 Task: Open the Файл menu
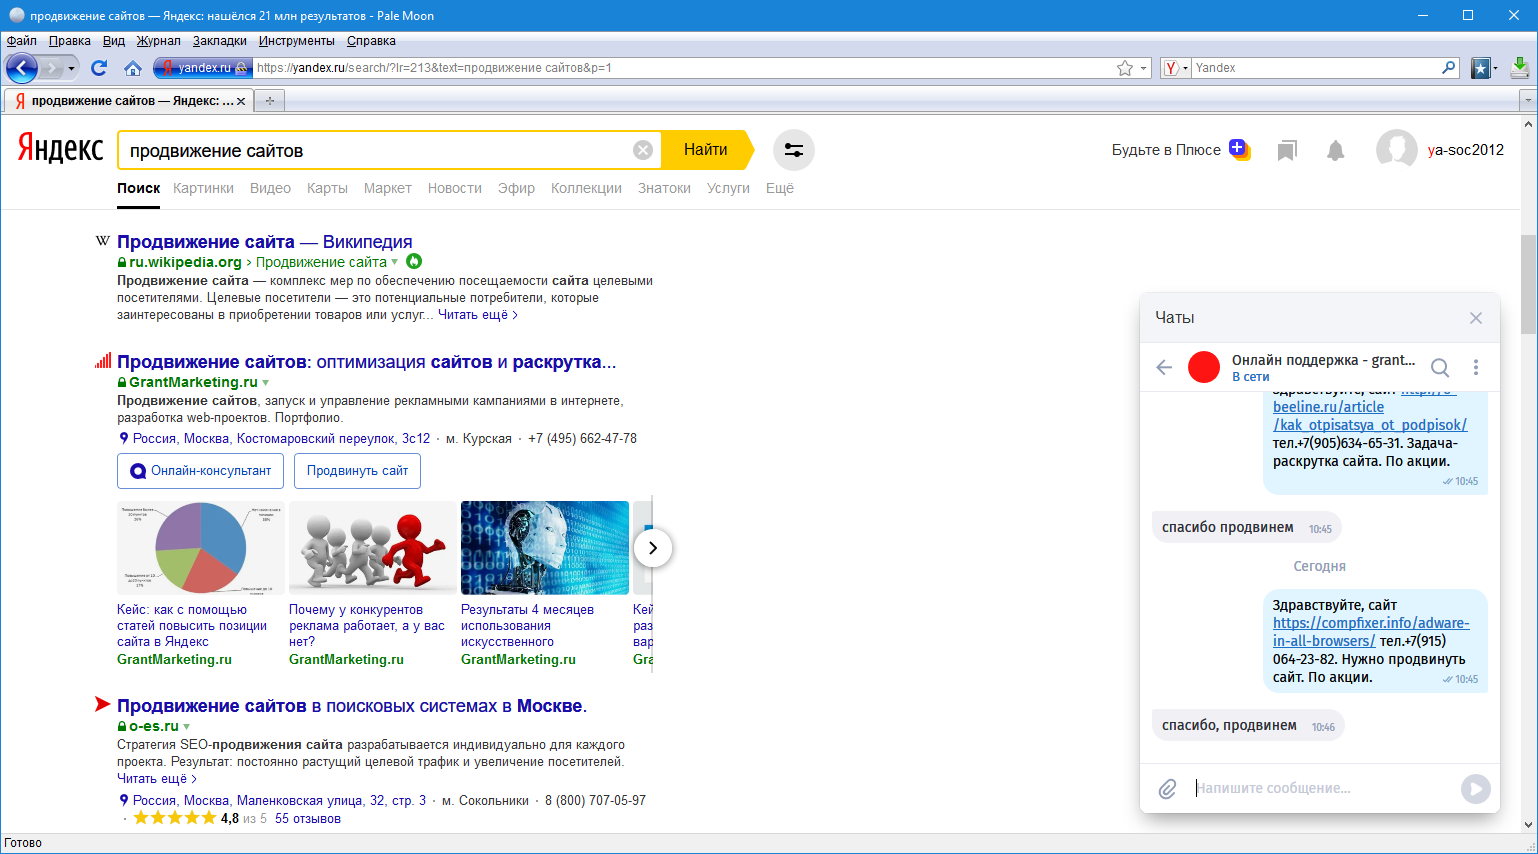[x=22, y=41]
